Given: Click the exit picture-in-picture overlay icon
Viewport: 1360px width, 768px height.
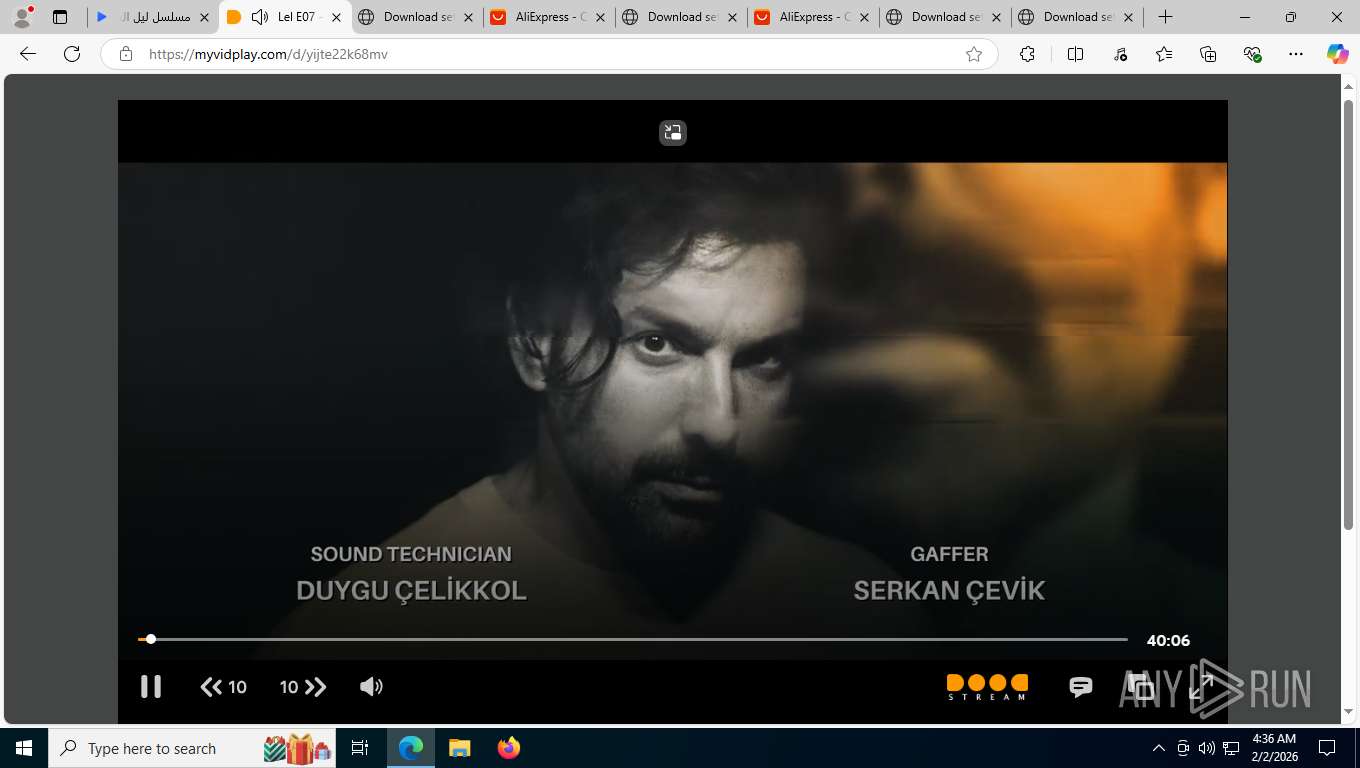Looking at the screenshot, I should point(673,132).
